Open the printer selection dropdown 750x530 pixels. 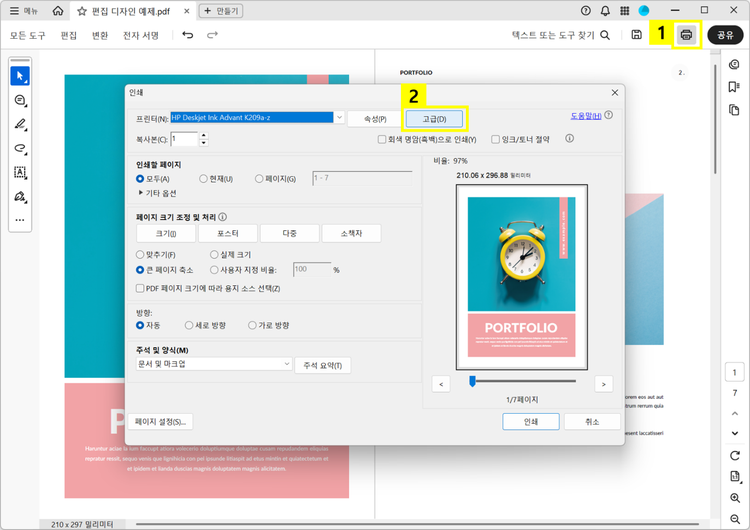pyautogui.click(x=339, y=117)
